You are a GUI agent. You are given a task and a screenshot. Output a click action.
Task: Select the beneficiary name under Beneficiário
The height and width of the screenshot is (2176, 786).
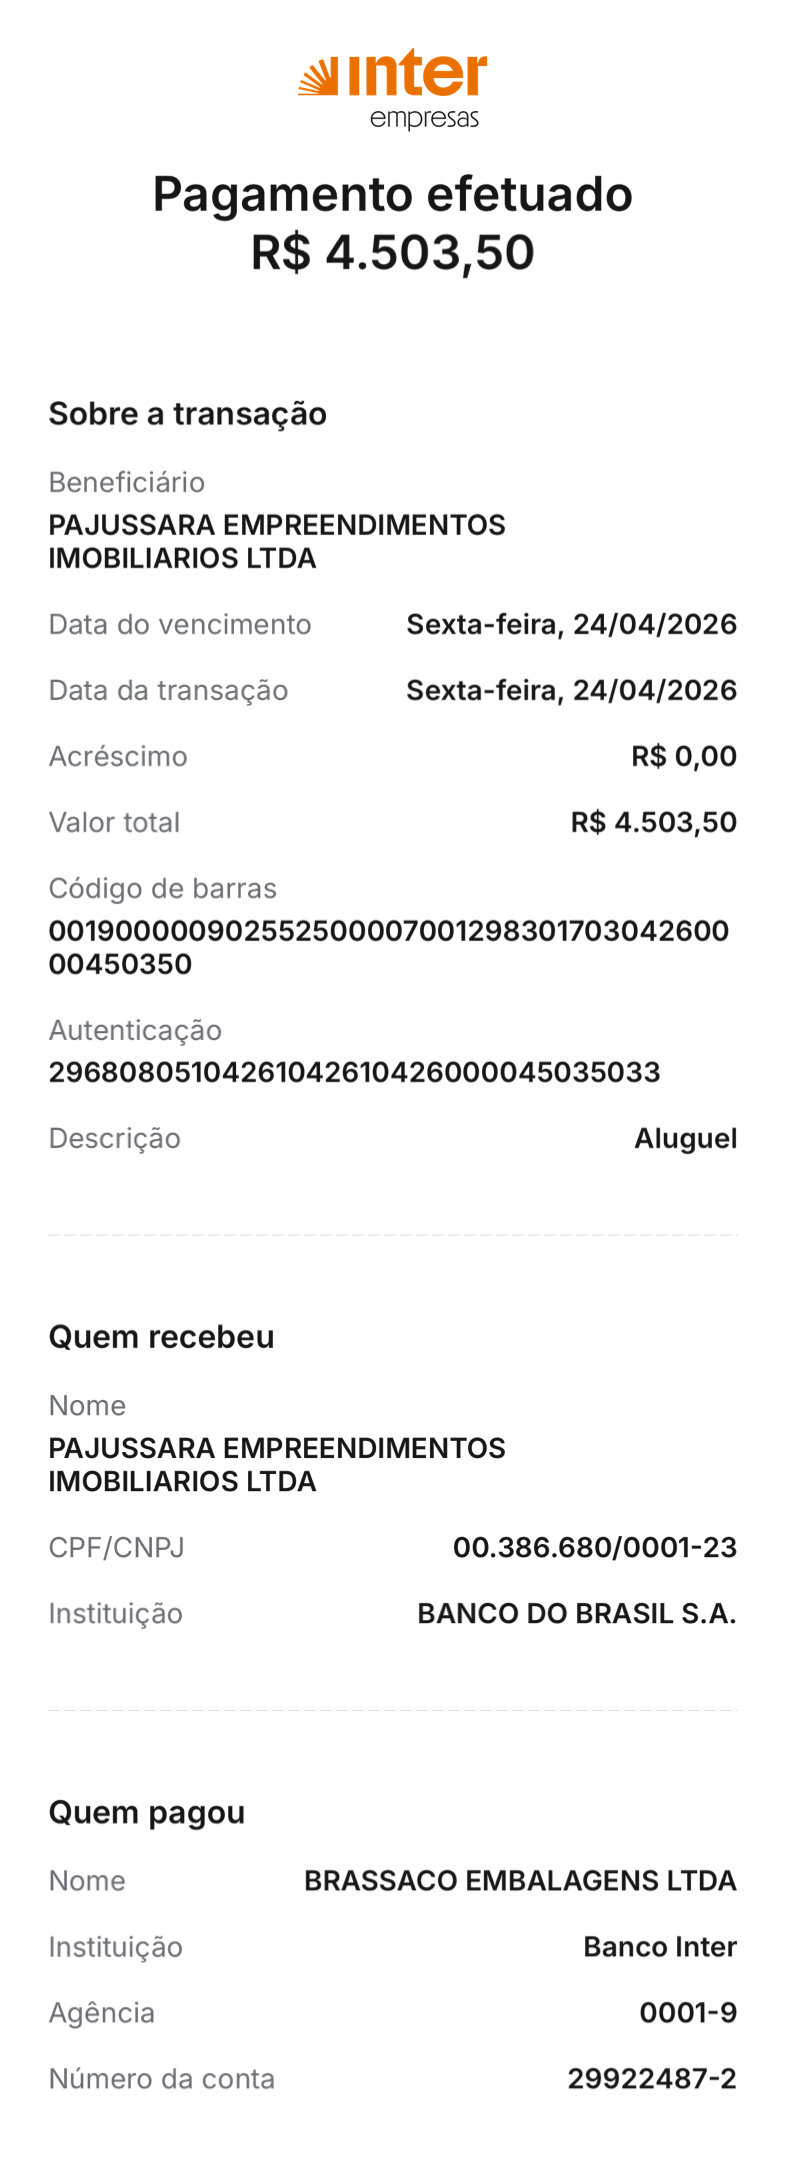point(276,541)
